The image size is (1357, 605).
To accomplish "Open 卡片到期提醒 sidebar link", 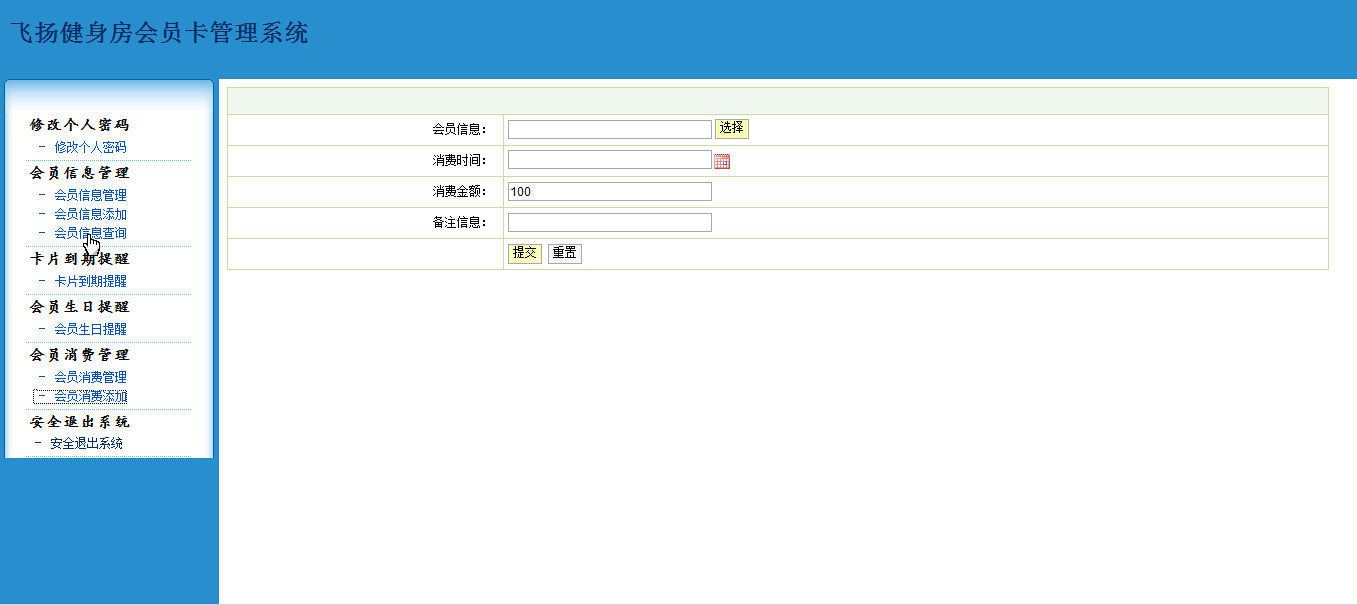I will click(90, 281).
